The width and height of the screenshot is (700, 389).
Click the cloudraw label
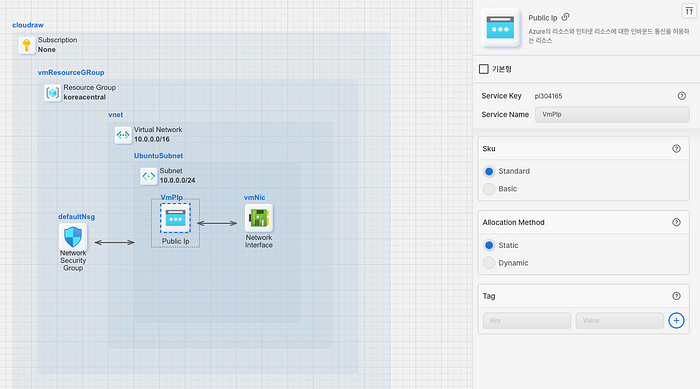[x=28, y=25]
